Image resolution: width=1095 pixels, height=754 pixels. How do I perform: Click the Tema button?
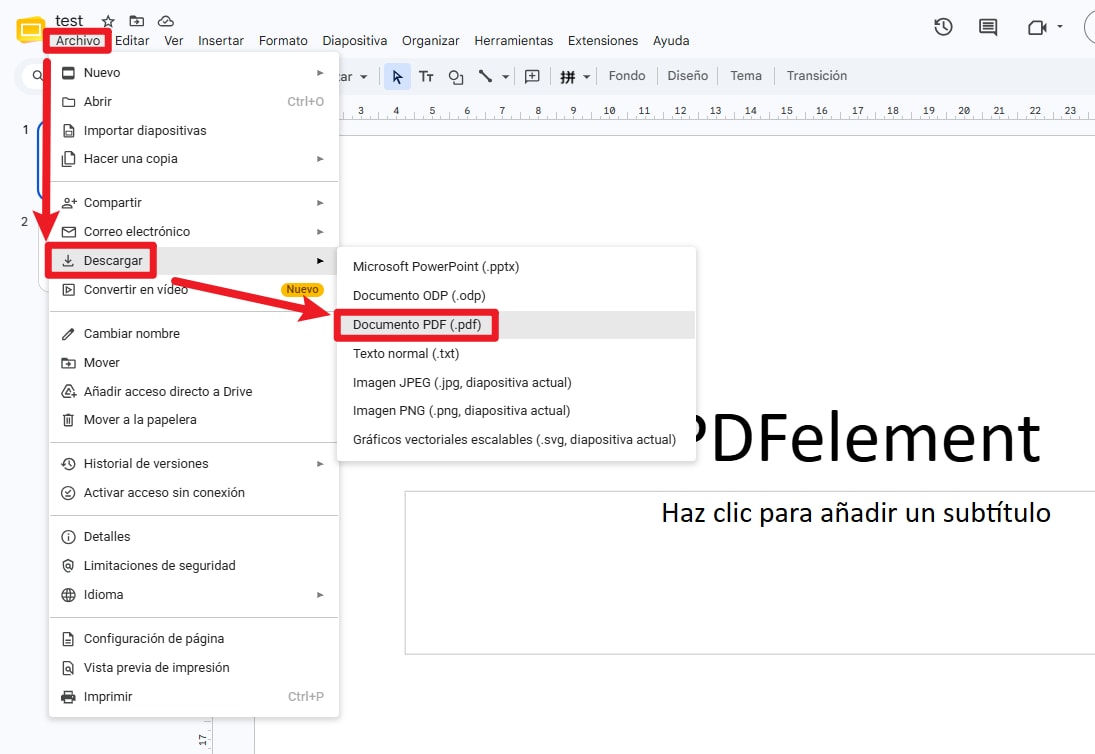[746, 75]
